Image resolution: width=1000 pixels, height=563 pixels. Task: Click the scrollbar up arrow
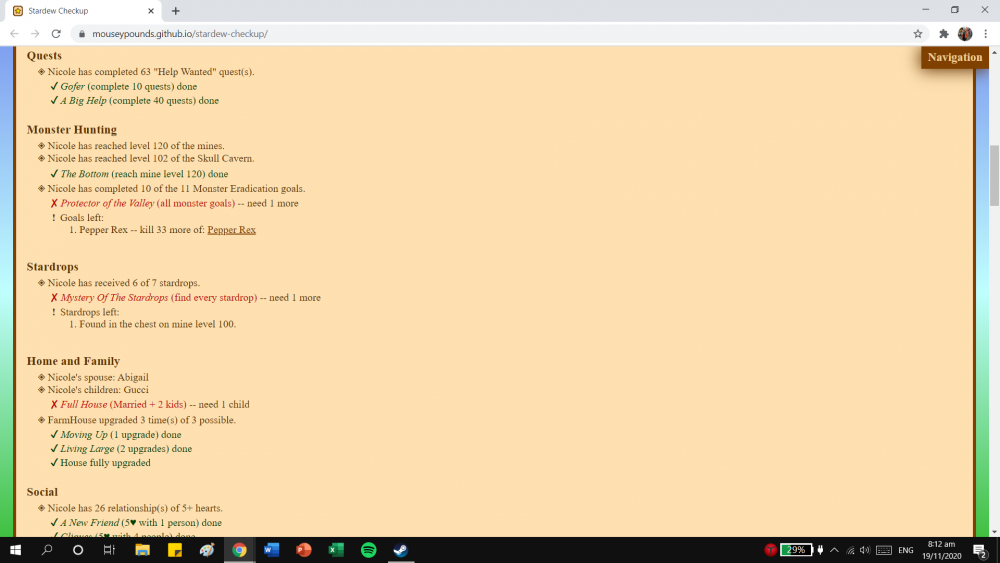(994, 52)
